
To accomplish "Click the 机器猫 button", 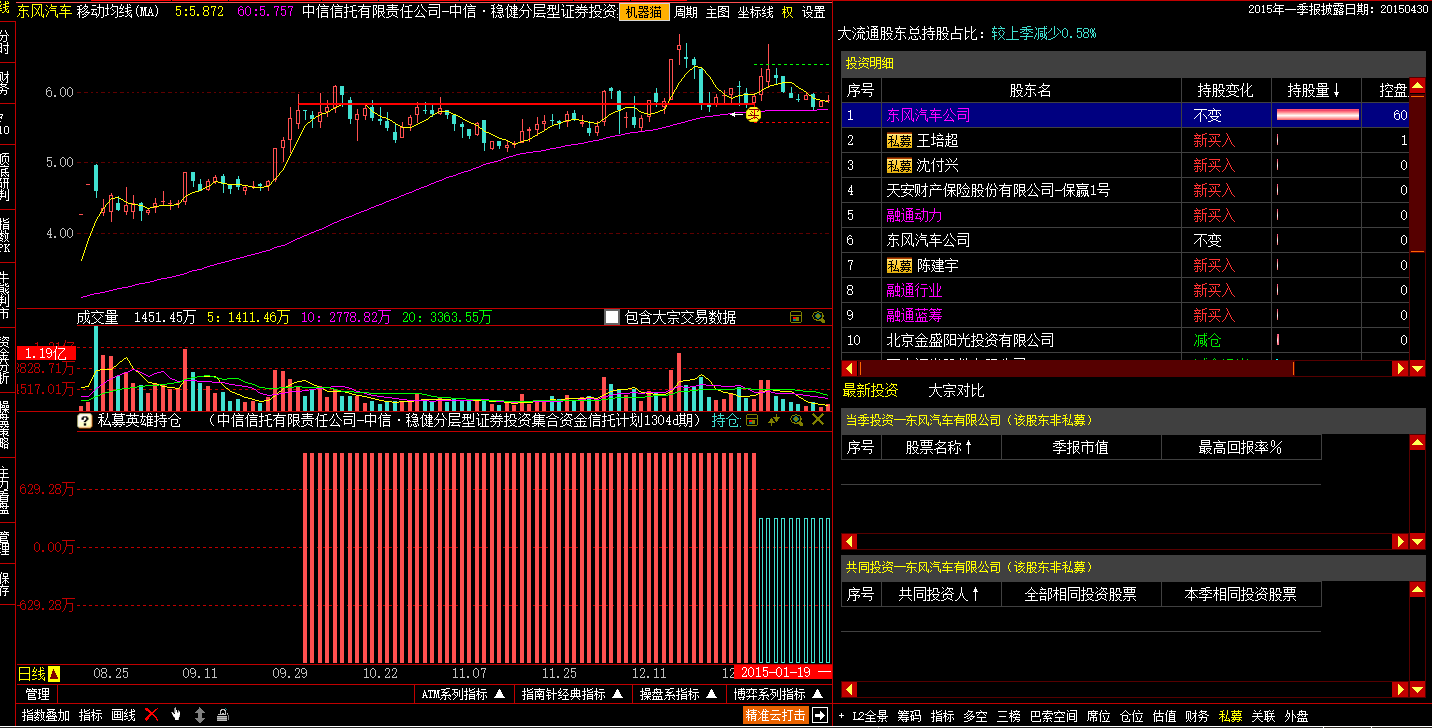I will [643, 12].
